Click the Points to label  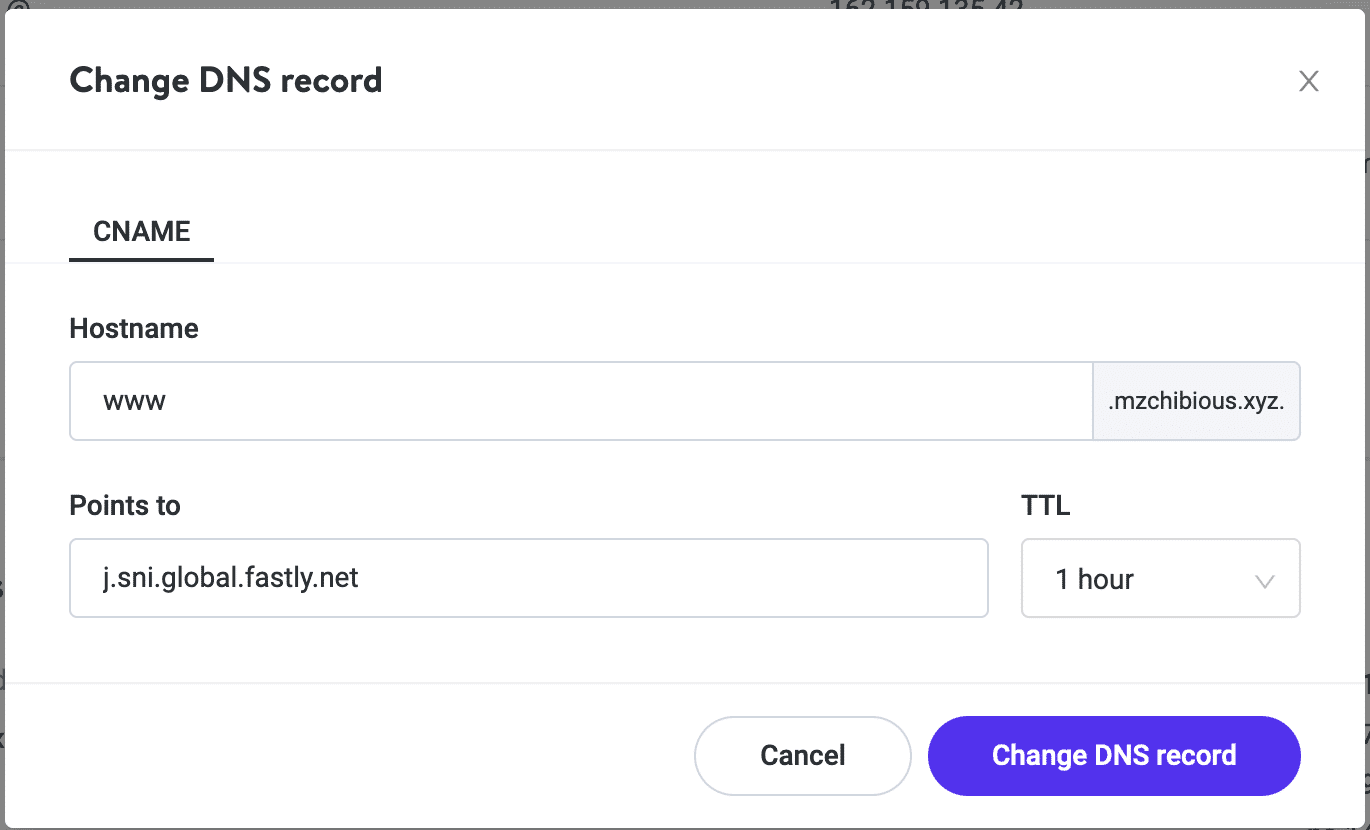[x=124, y=506]
